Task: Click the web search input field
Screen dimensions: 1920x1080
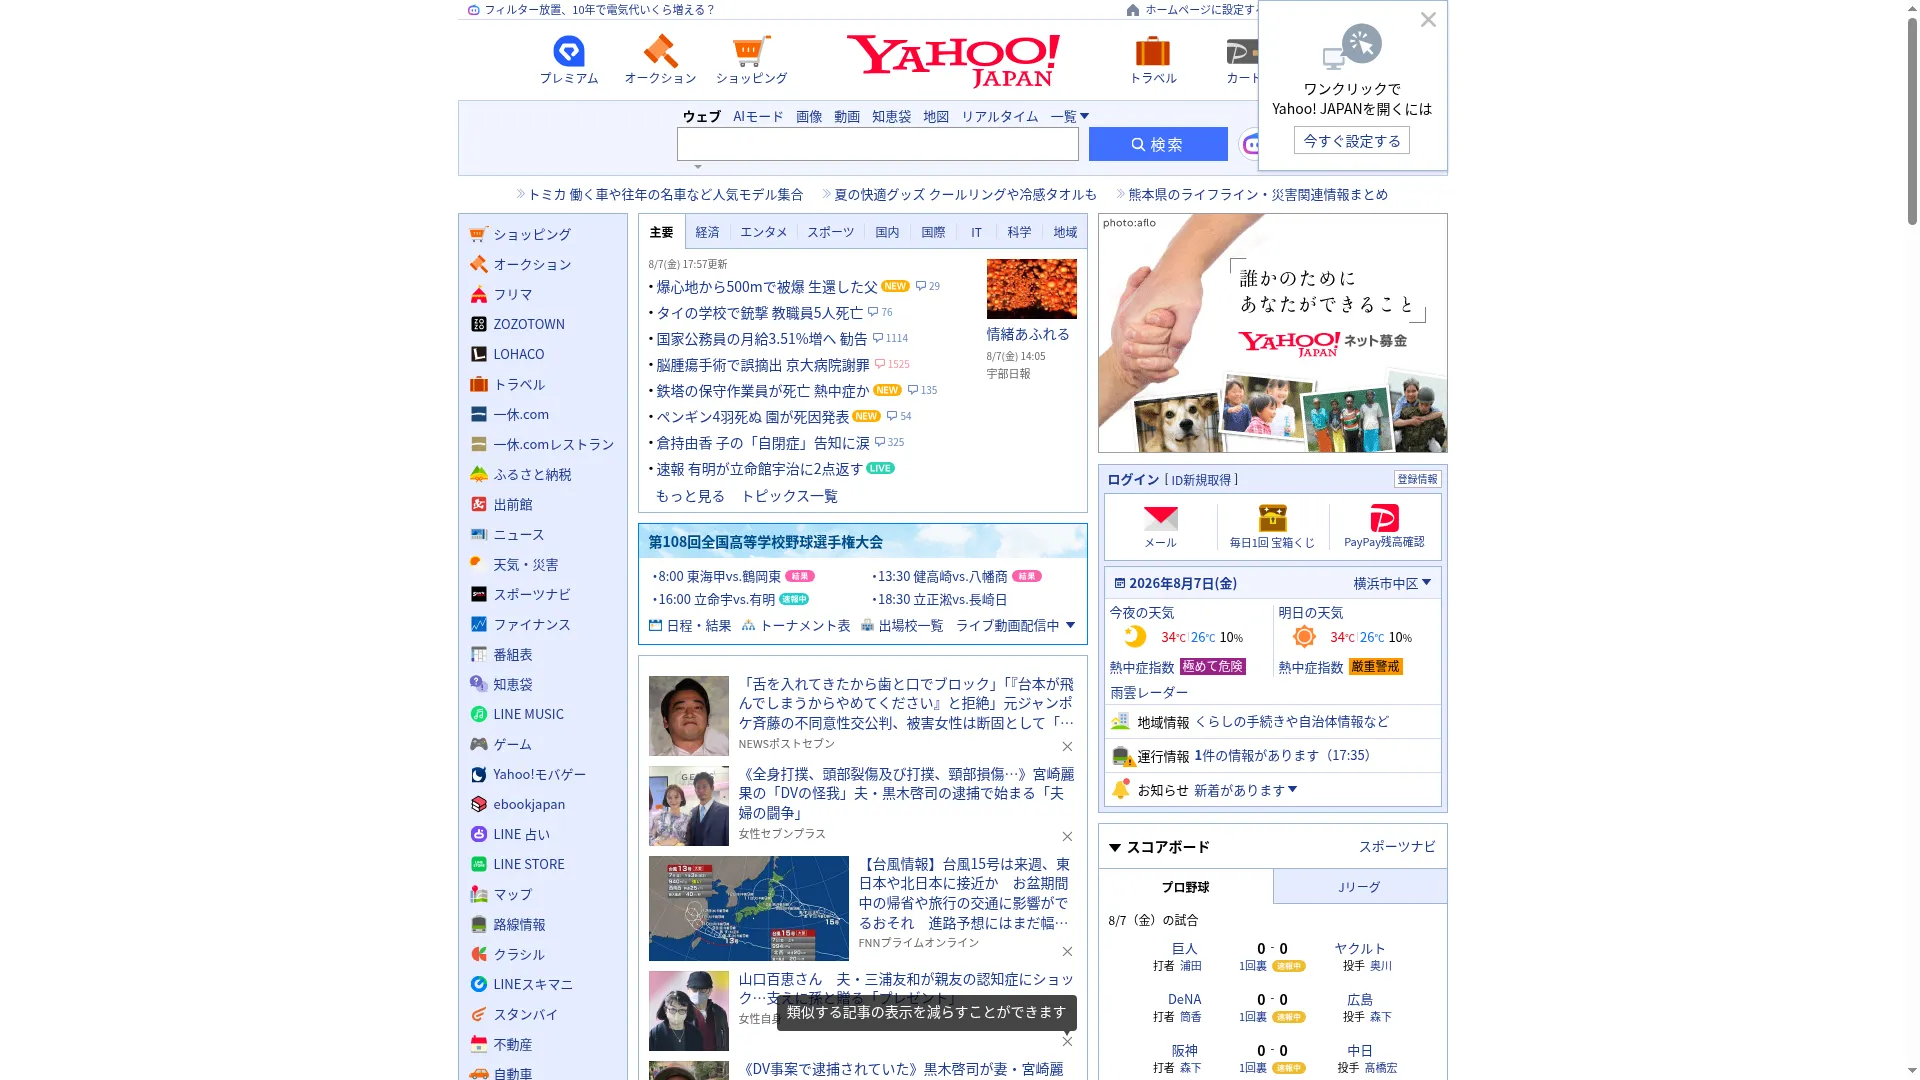Action: (878, 144)
